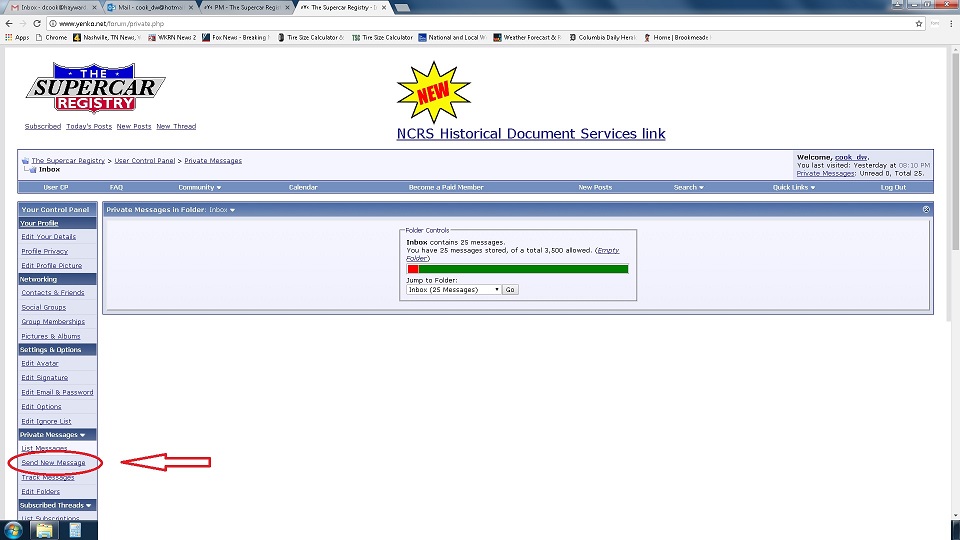Click the browser back arrow
The width and height of the screenshot is (960, 540).
click(x=9, y=23)
